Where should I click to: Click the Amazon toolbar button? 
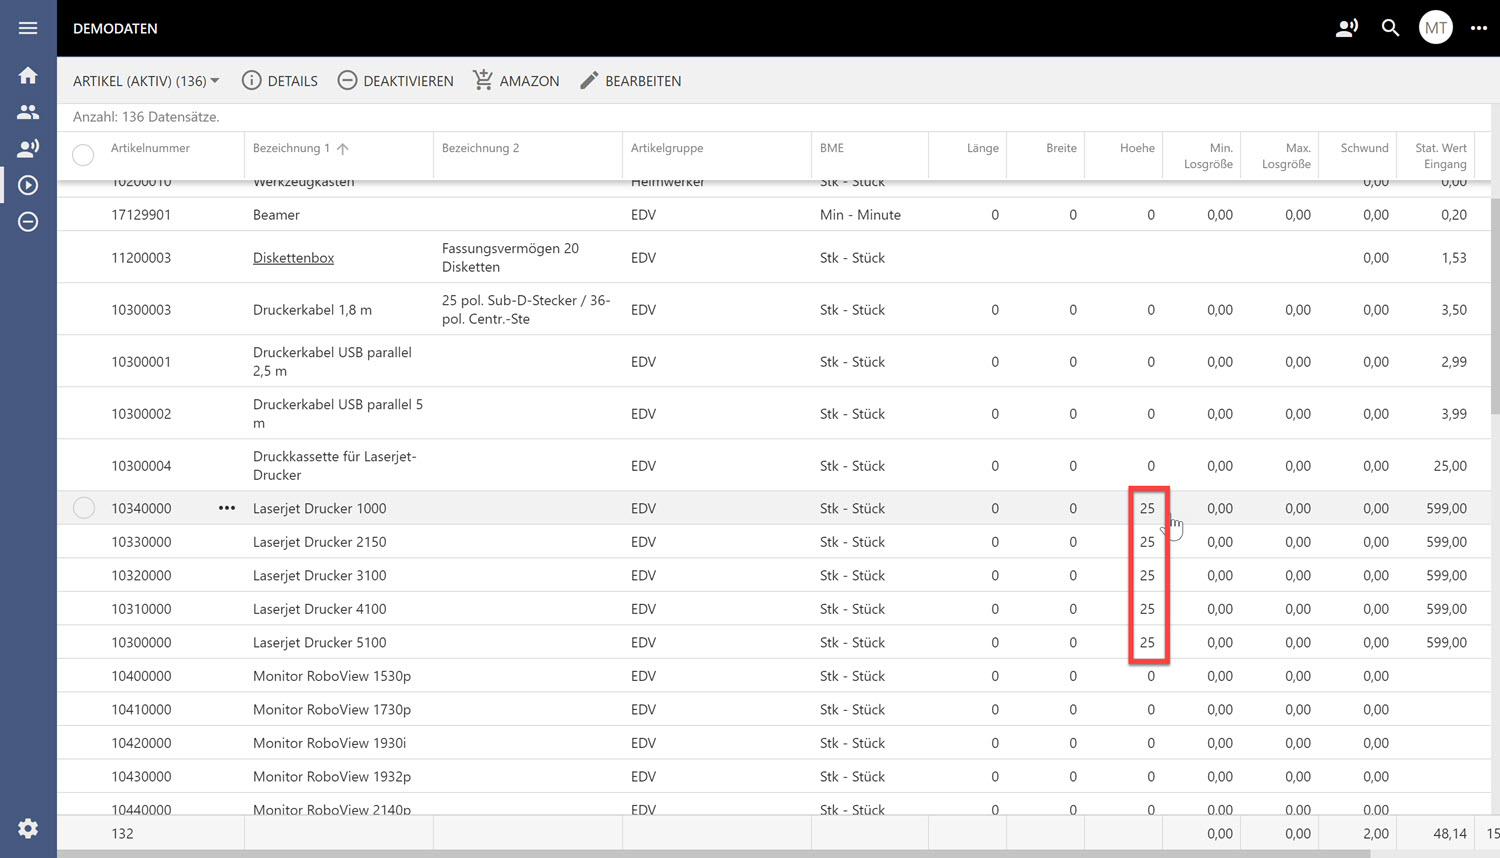point(516,81)
